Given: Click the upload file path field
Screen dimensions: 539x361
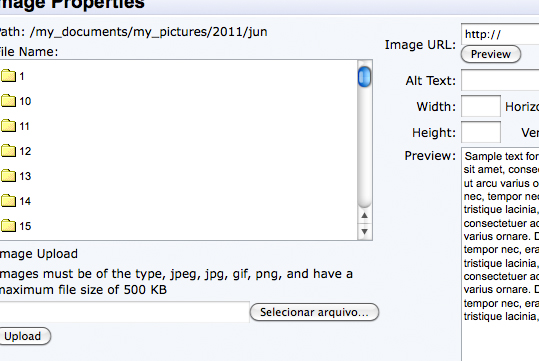Looking at the screenshot, I should [124, 312].
